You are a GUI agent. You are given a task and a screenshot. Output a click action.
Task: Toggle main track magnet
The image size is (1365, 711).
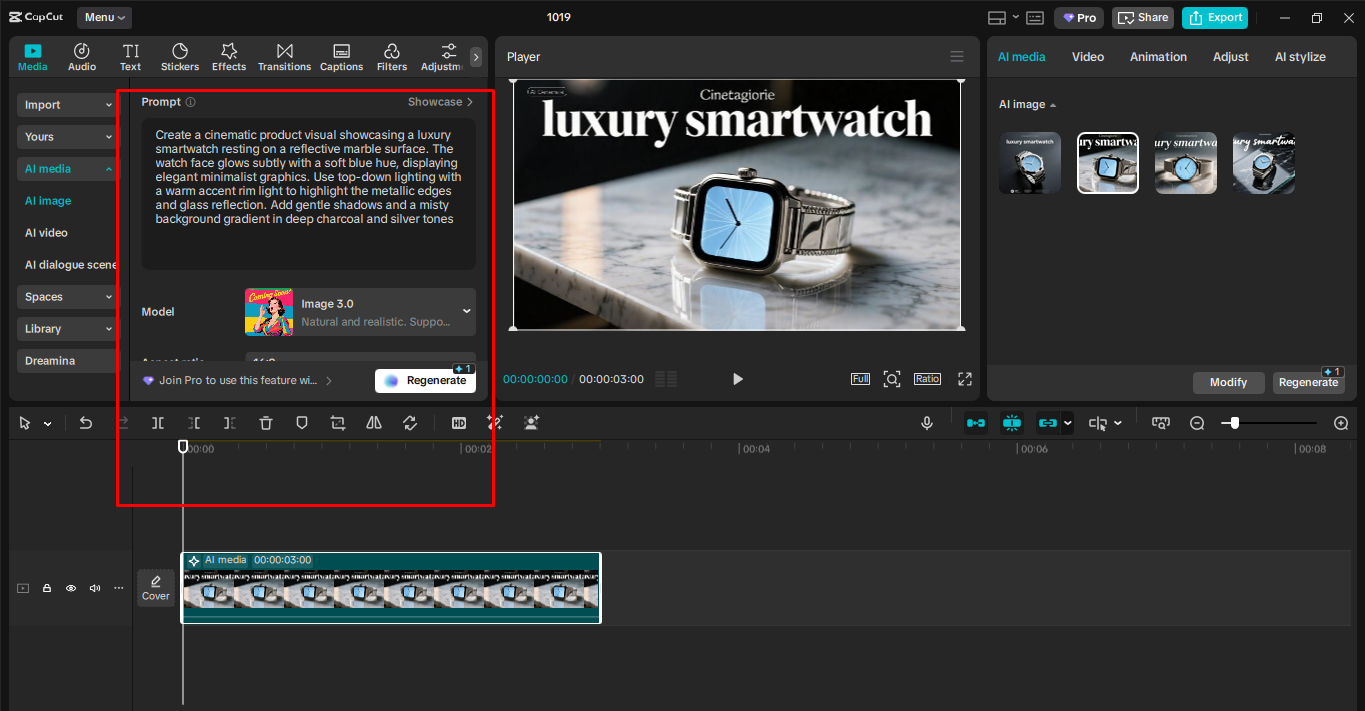pos(976,423)
